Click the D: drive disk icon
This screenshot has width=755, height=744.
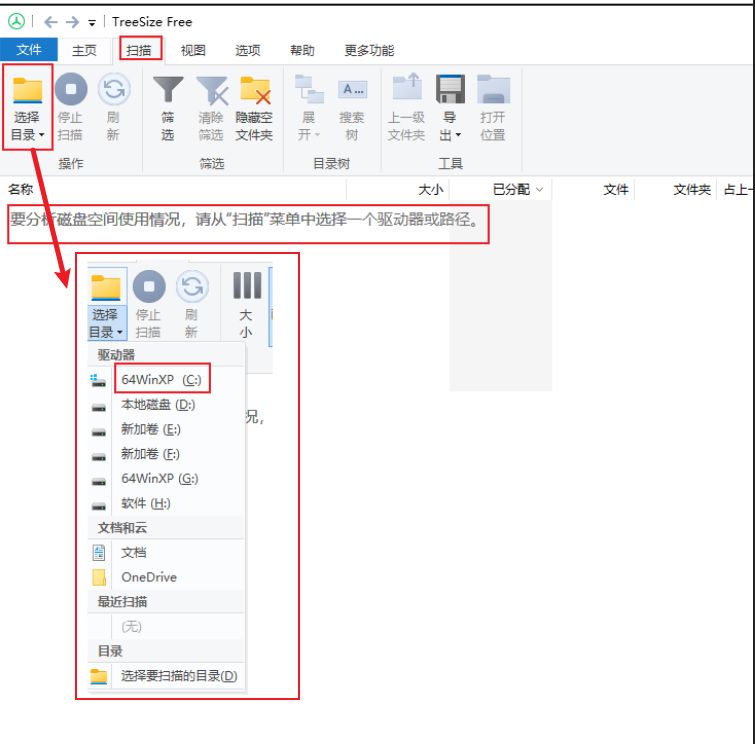tap(99, 408)
